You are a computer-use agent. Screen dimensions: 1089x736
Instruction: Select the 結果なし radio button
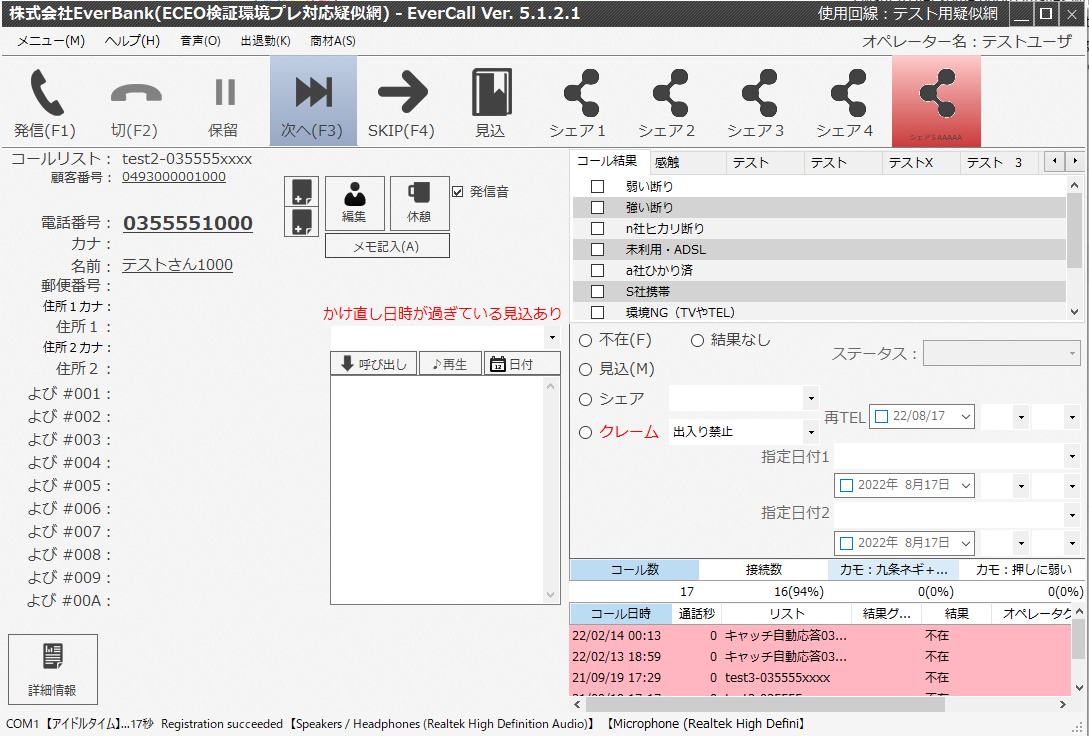pyautogui.click(x=697, y=340)
